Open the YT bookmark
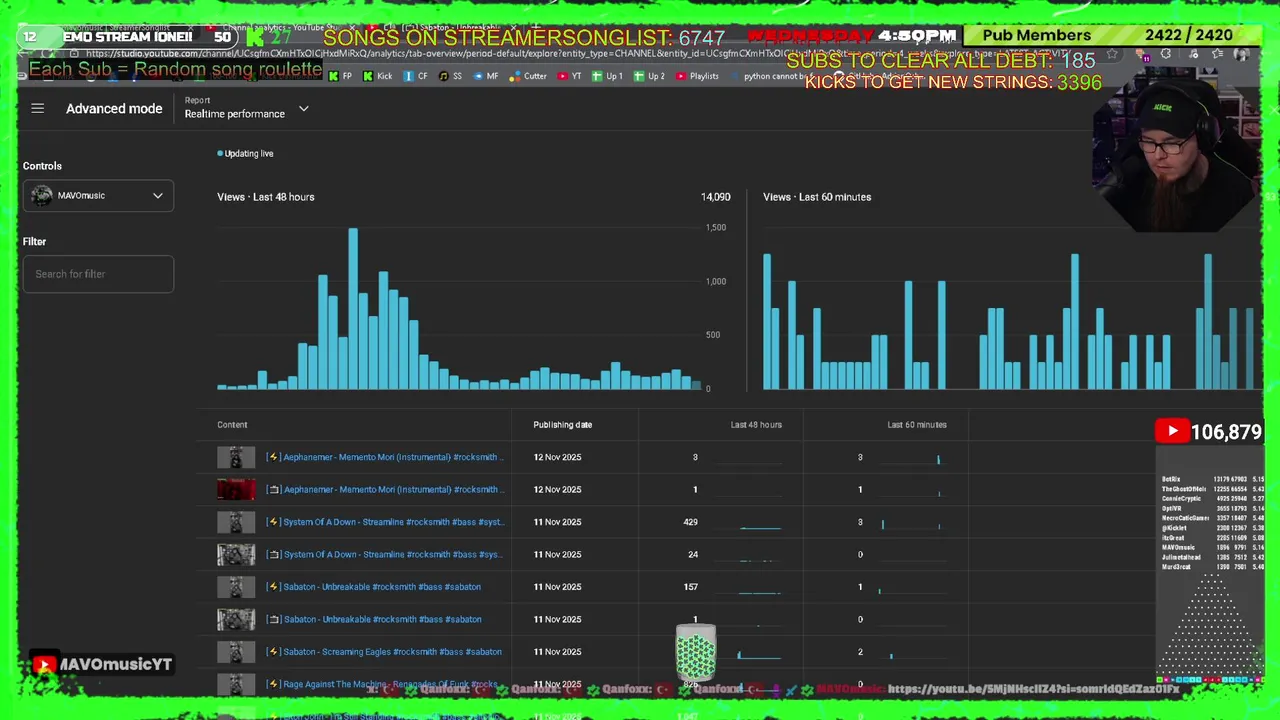This screenshot has height=720, width=1280. point(570,76)
